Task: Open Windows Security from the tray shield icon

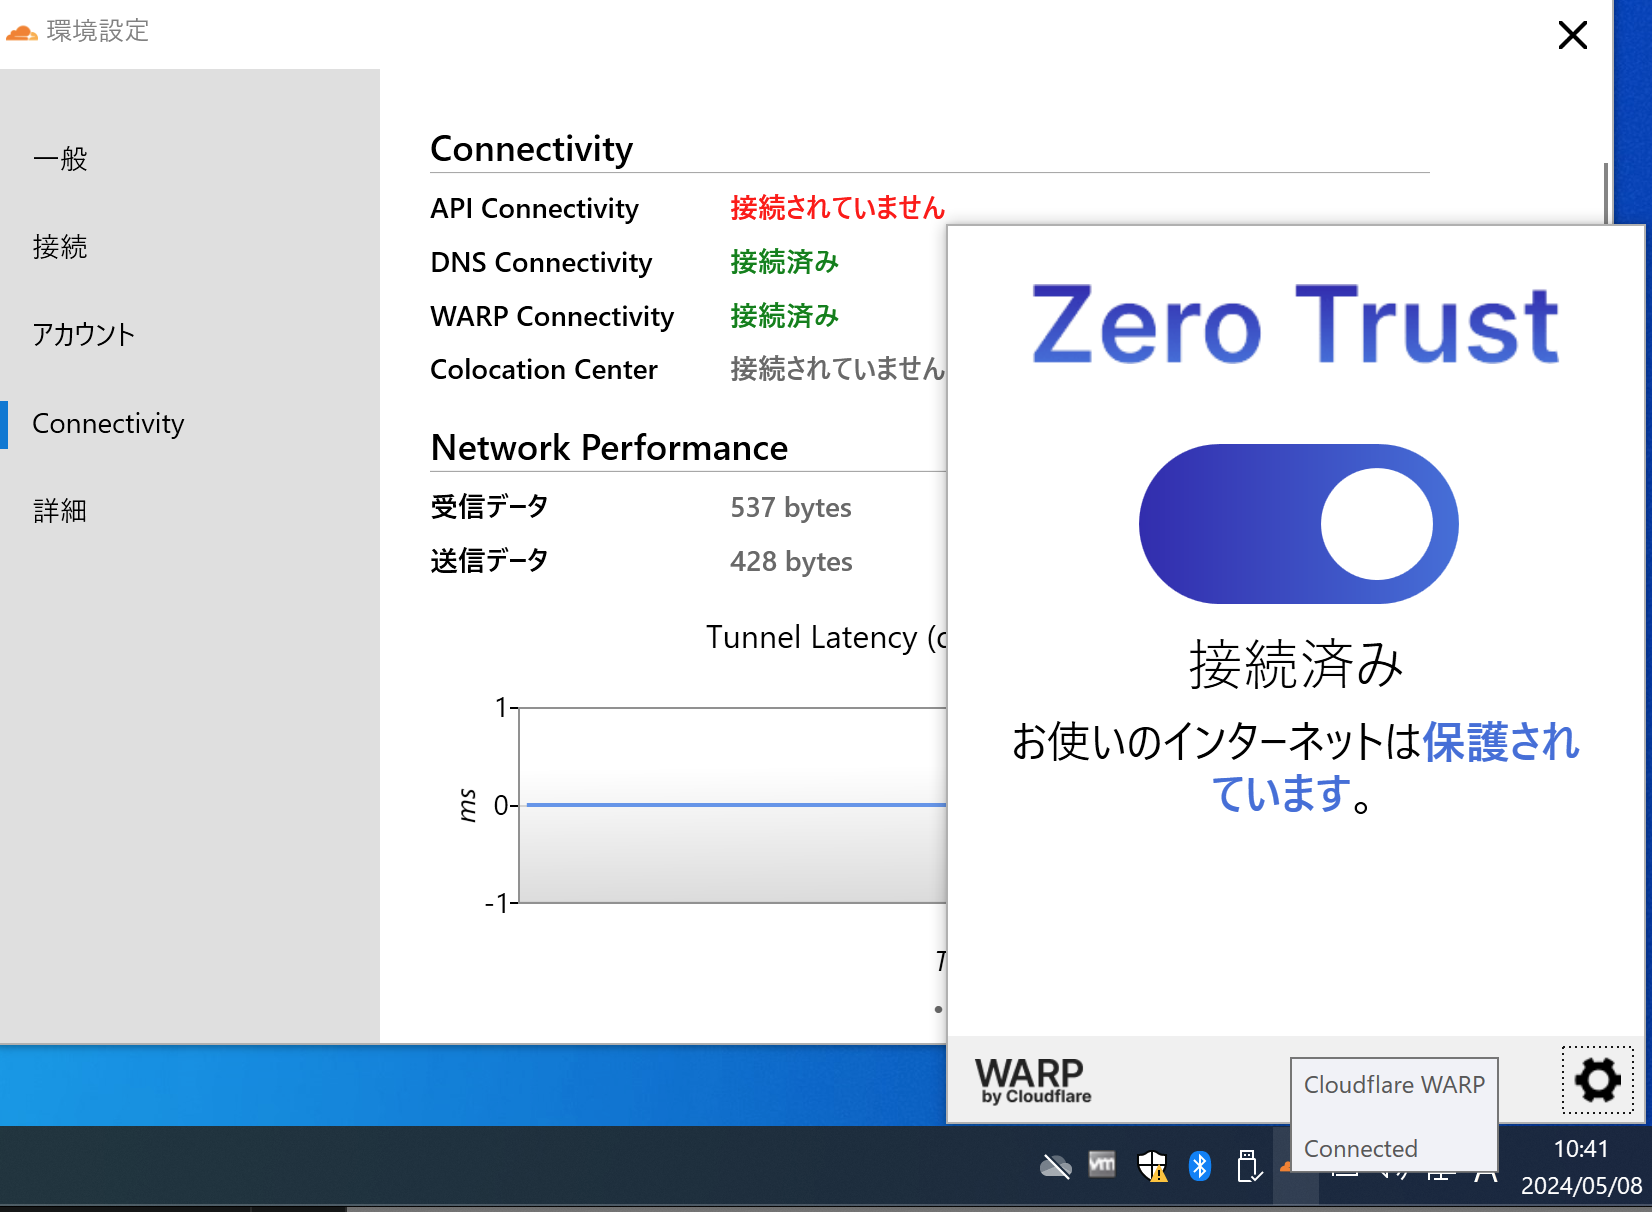Action: click(x=1151, y=1166)
